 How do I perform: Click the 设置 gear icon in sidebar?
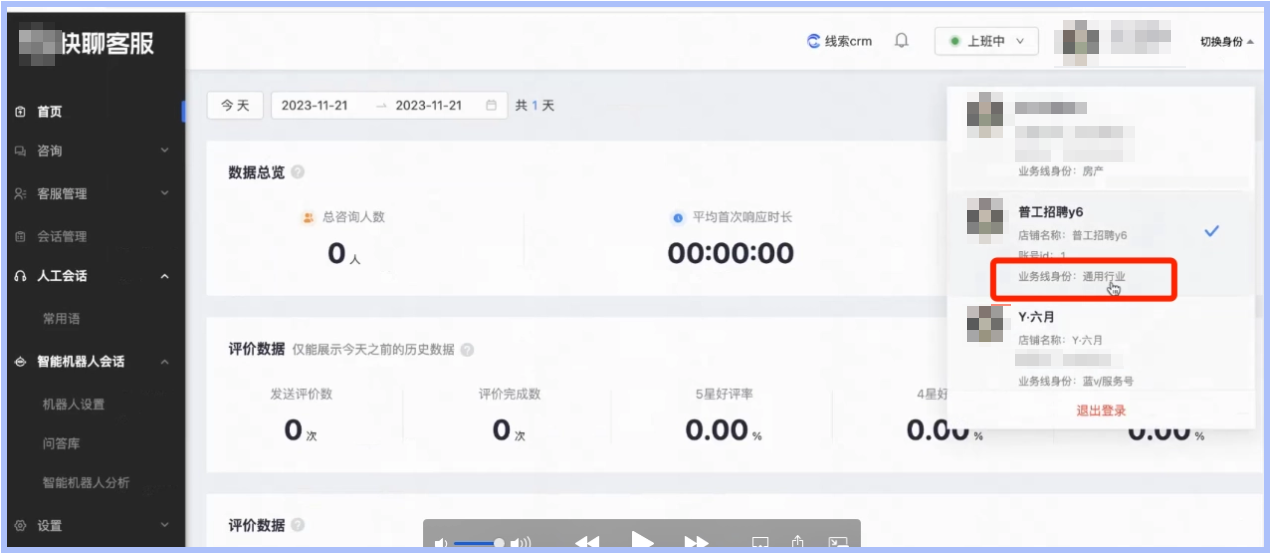click(20, 526)
